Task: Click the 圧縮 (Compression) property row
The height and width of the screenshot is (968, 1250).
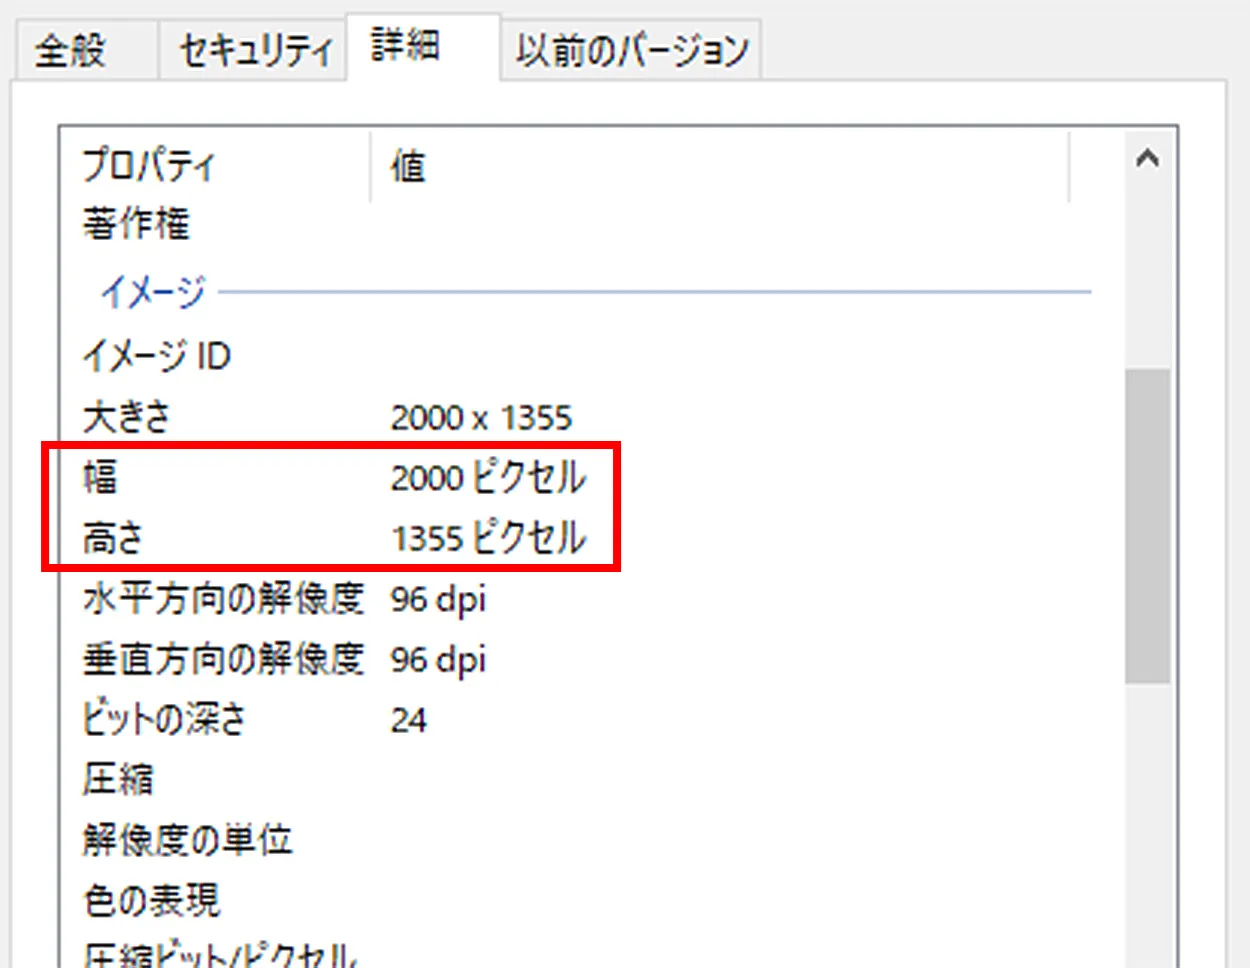Action: pos(115,779)
